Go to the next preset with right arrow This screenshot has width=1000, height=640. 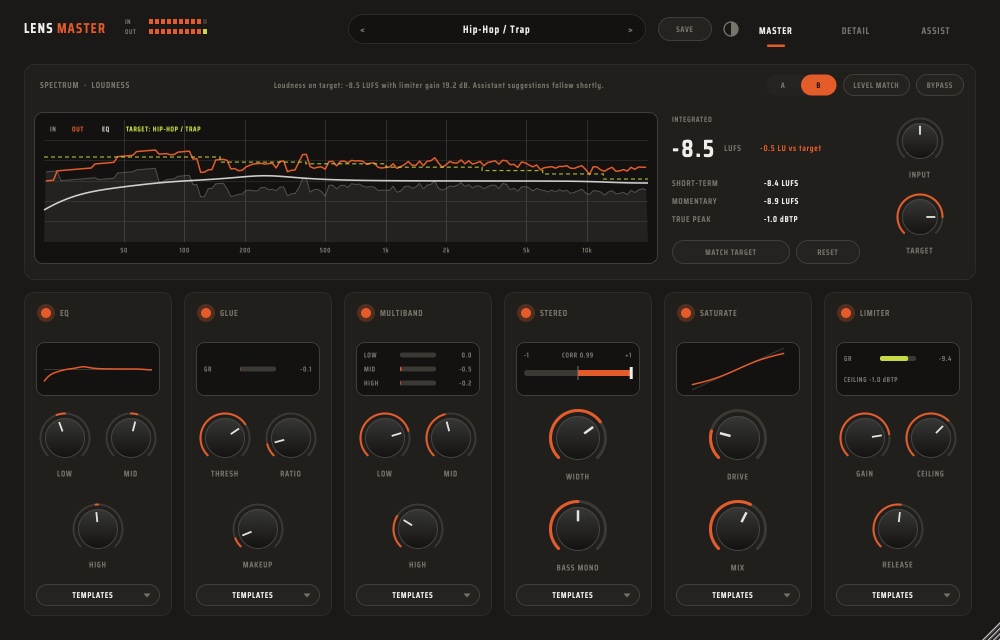(630, 30)
